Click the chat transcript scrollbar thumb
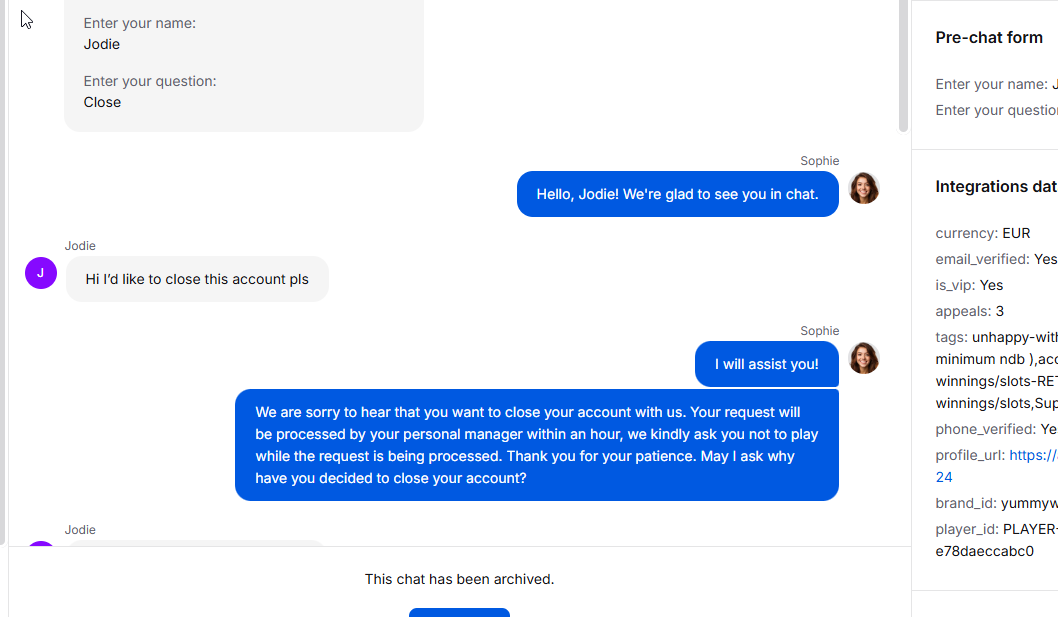Viewport: 1058px width, 617px height. click(x=903, y=66)
